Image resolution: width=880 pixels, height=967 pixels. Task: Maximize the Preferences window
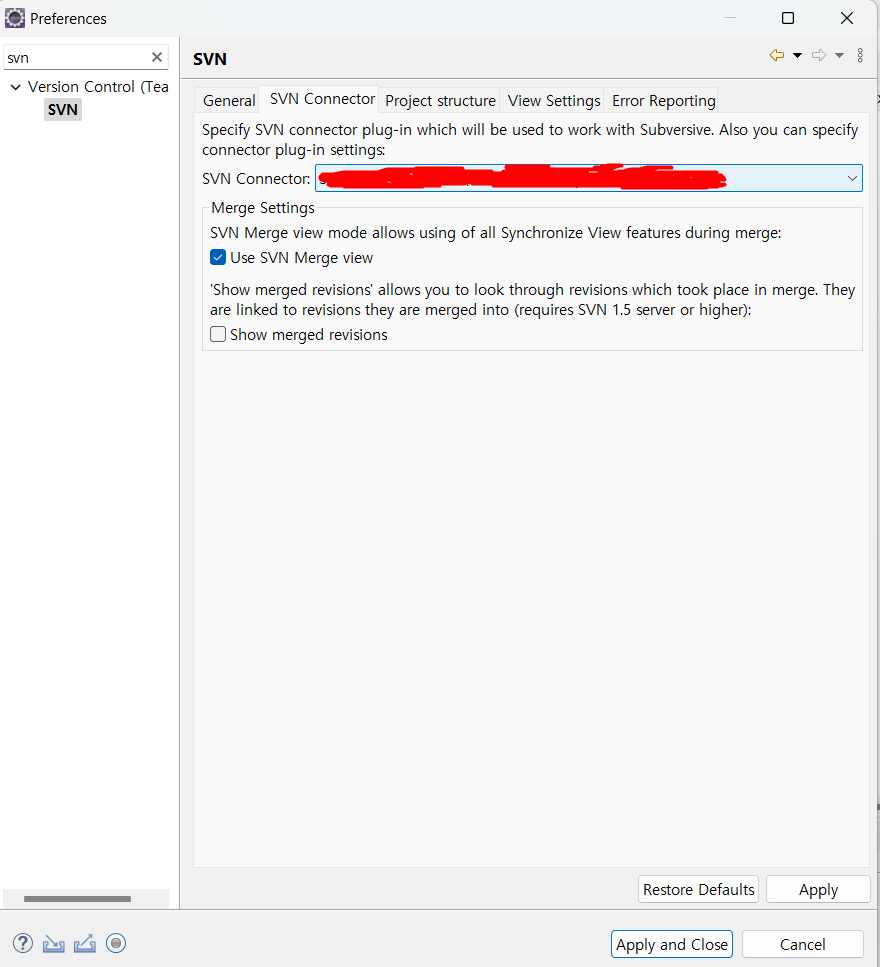(787, 19)
